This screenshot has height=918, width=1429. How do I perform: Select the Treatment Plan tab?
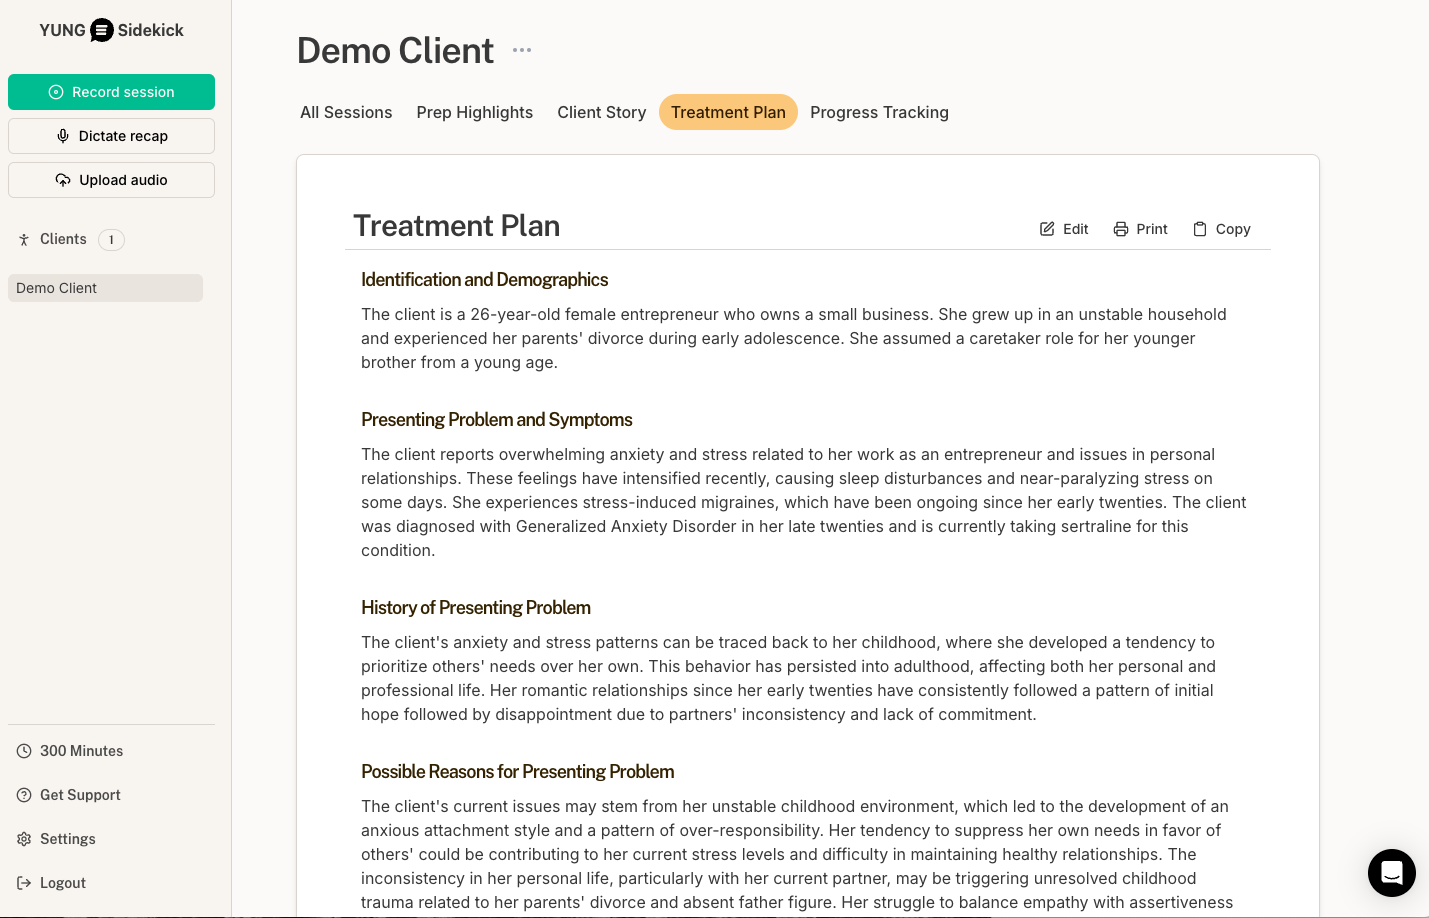(728, 112)
